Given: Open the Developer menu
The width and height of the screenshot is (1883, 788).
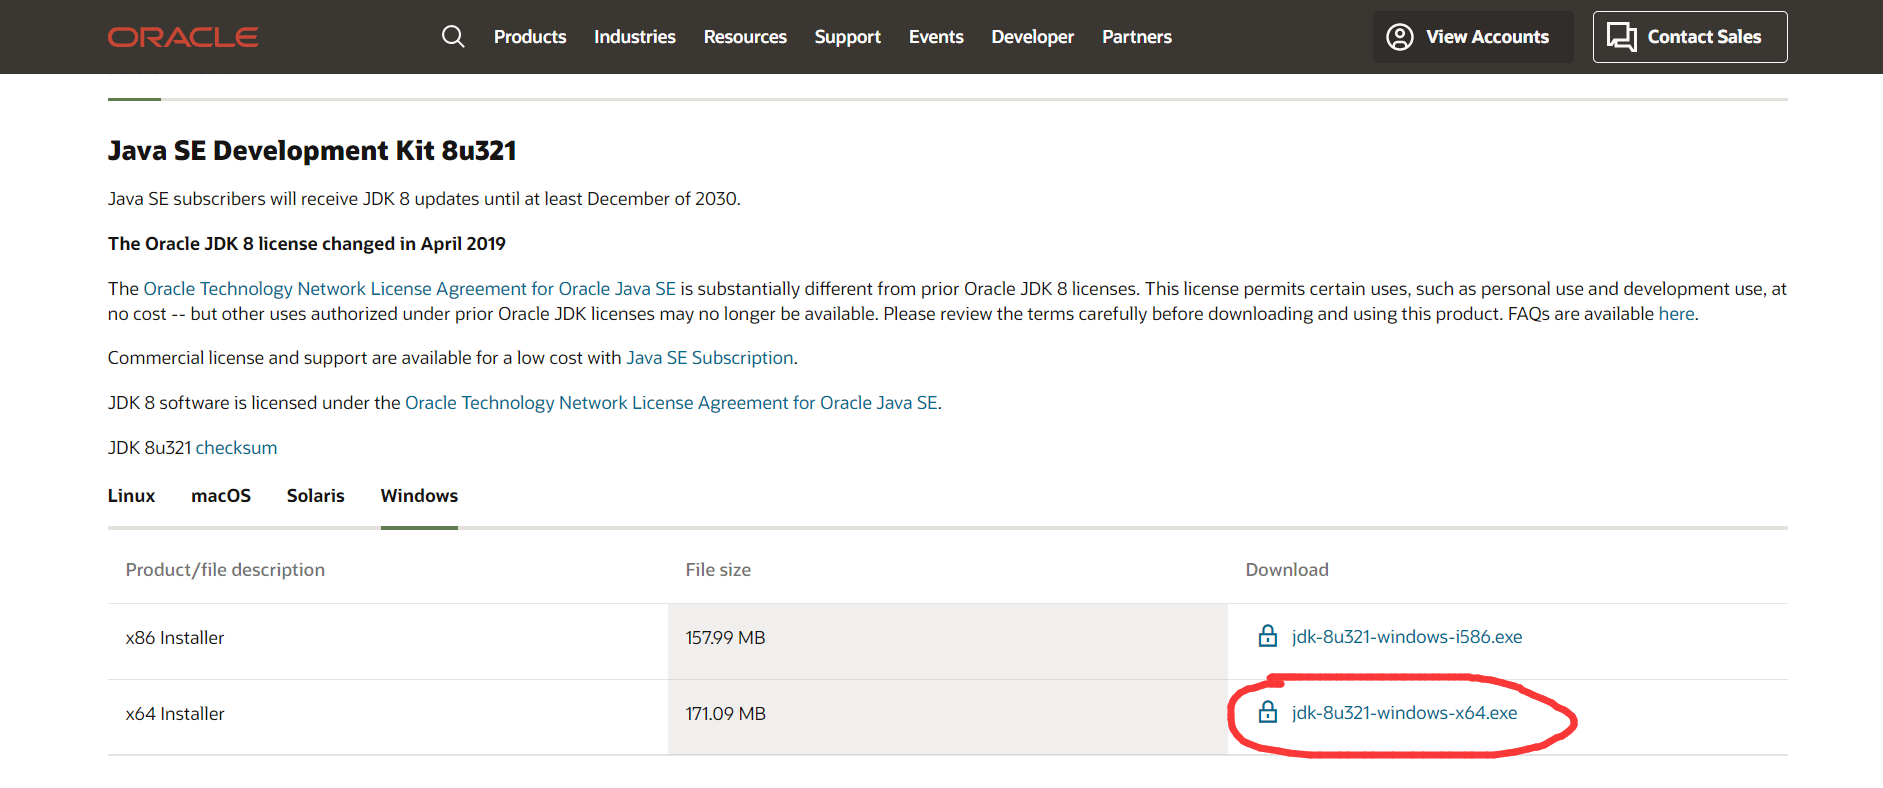Looking at the screenshot, I should 1033,37.
